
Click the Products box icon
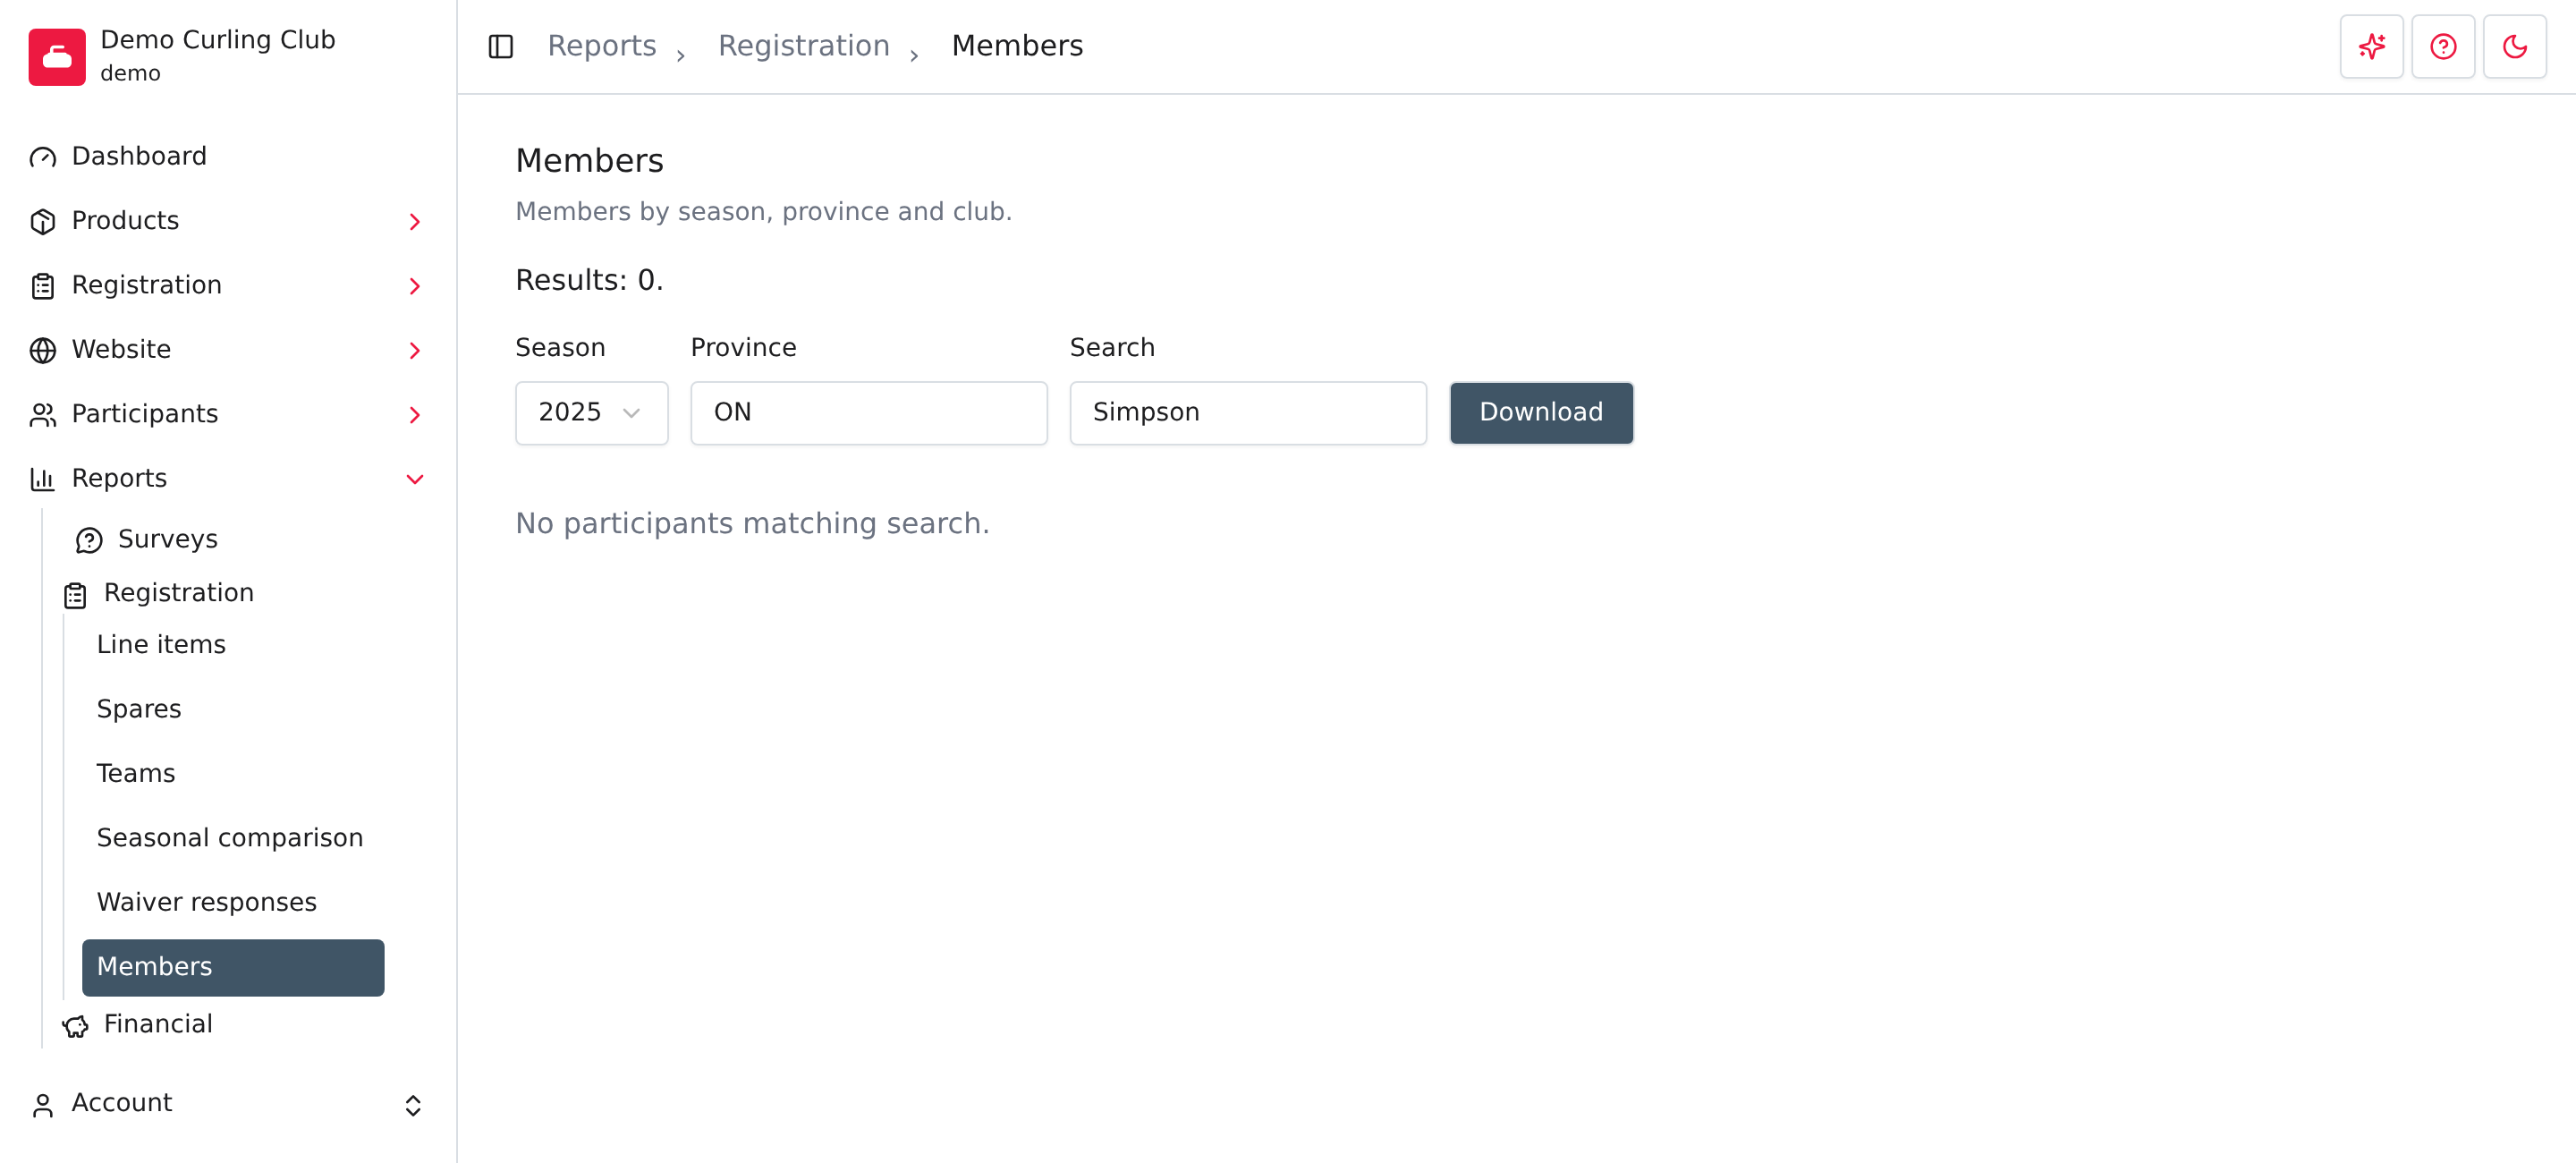(x=43, y=222)
